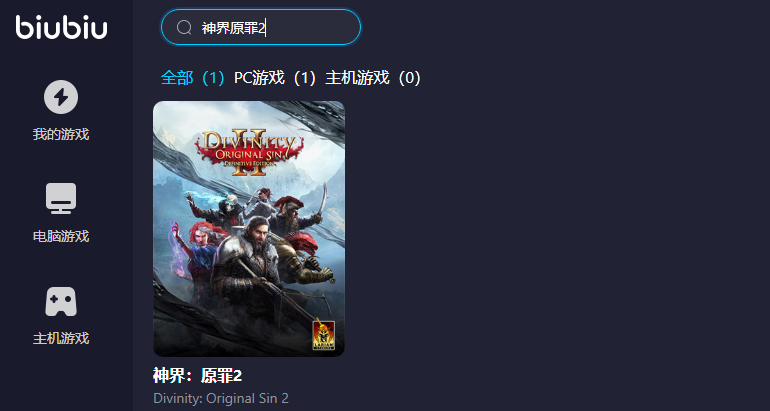Click the 我的游戏 sidebar label
Image resolution: width=770 pixels, height=411 pixels.
[x=61, y=134]
